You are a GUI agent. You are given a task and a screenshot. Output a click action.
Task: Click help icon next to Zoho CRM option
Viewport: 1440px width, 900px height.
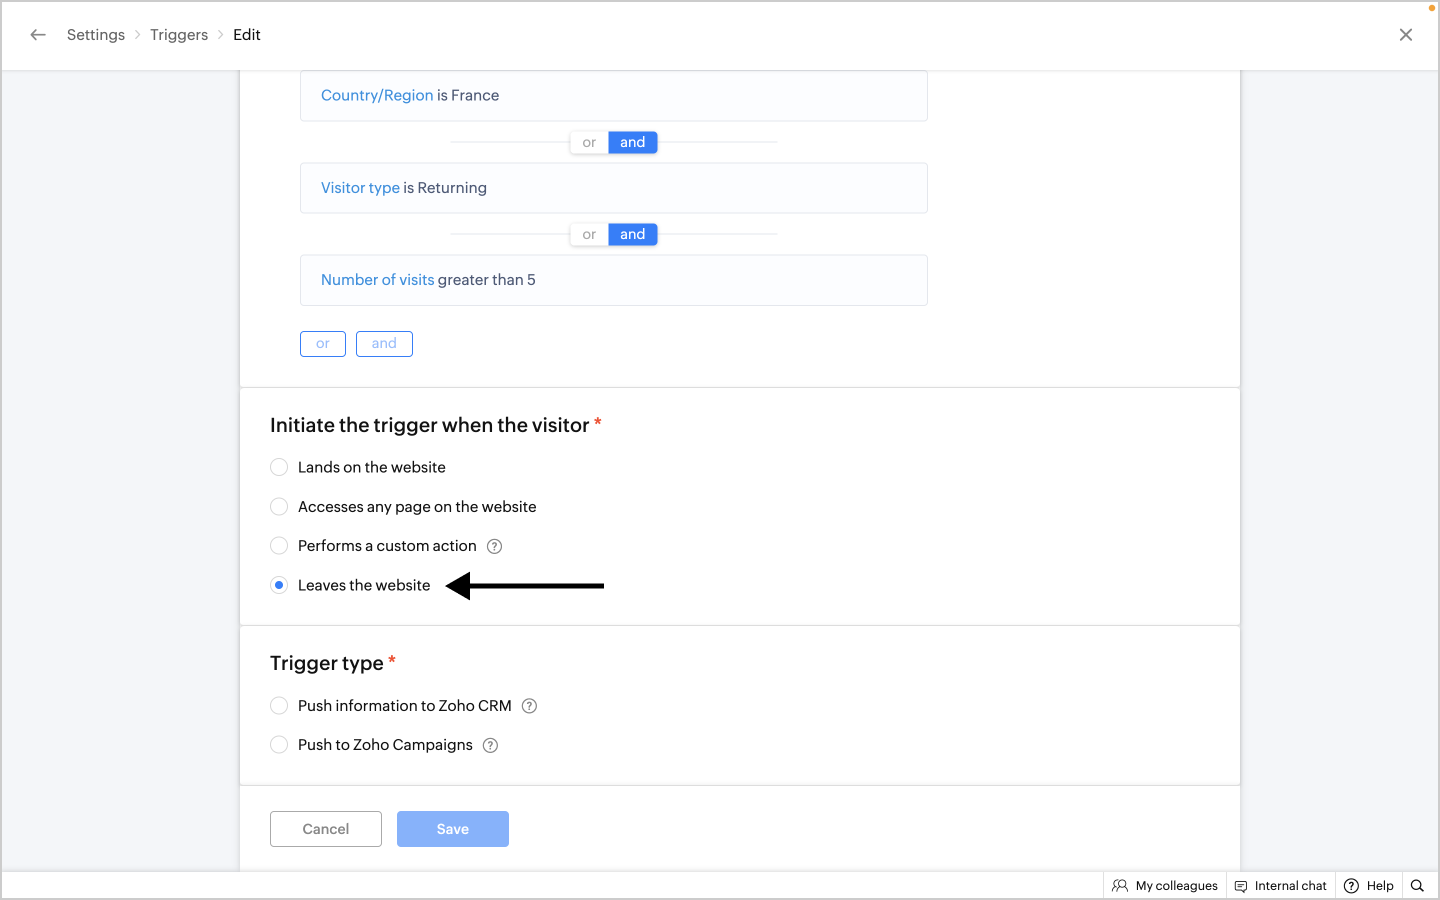pos(530,706)
